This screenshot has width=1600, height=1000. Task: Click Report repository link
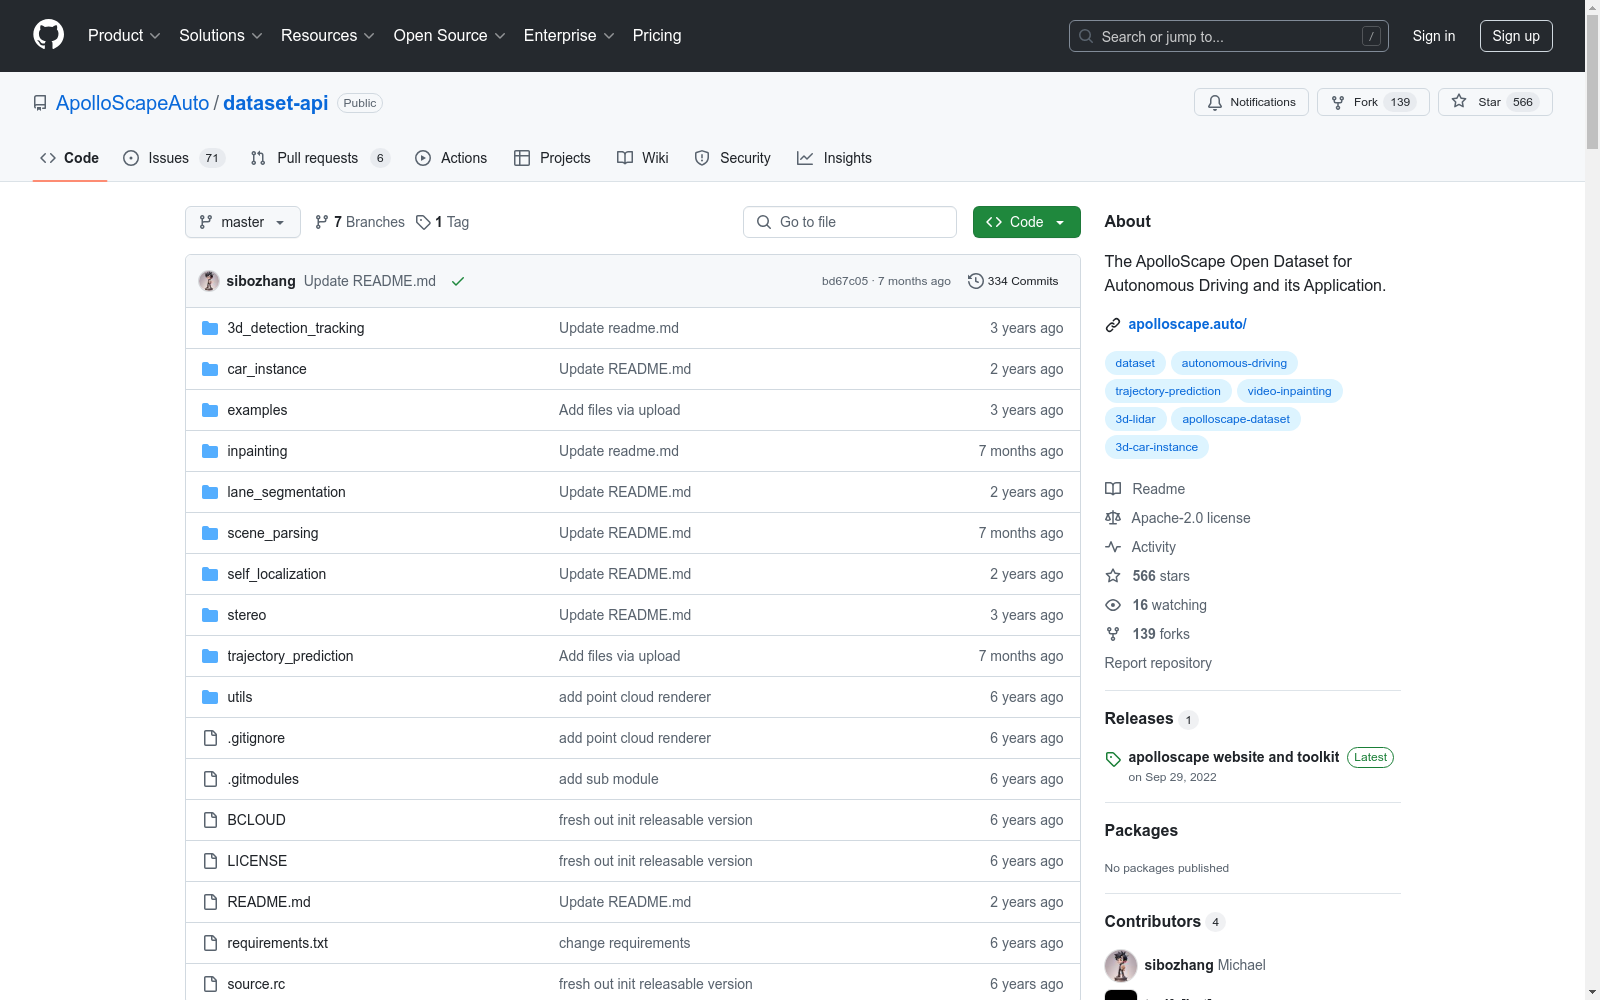(x=1158, y=663)
